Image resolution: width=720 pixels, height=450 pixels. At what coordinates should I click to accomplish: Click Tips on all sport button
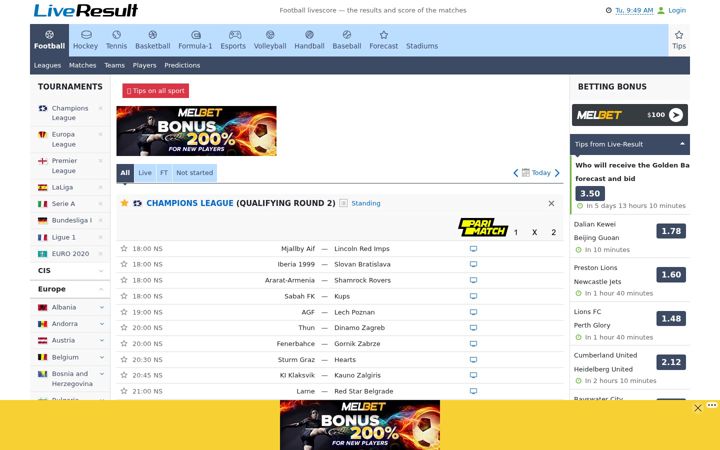(x=156, y=91)
